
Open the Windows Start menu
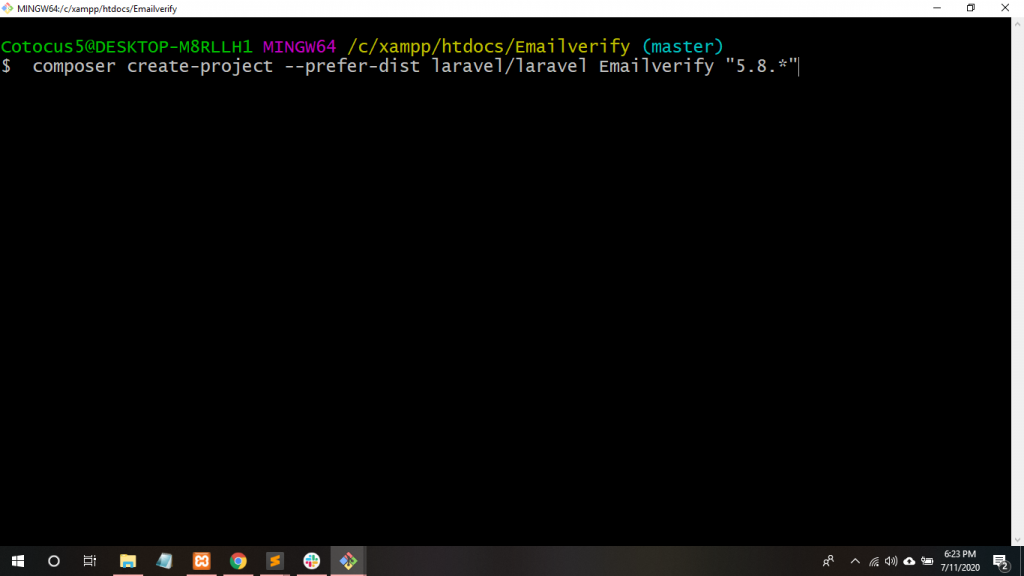click(17, 561)
